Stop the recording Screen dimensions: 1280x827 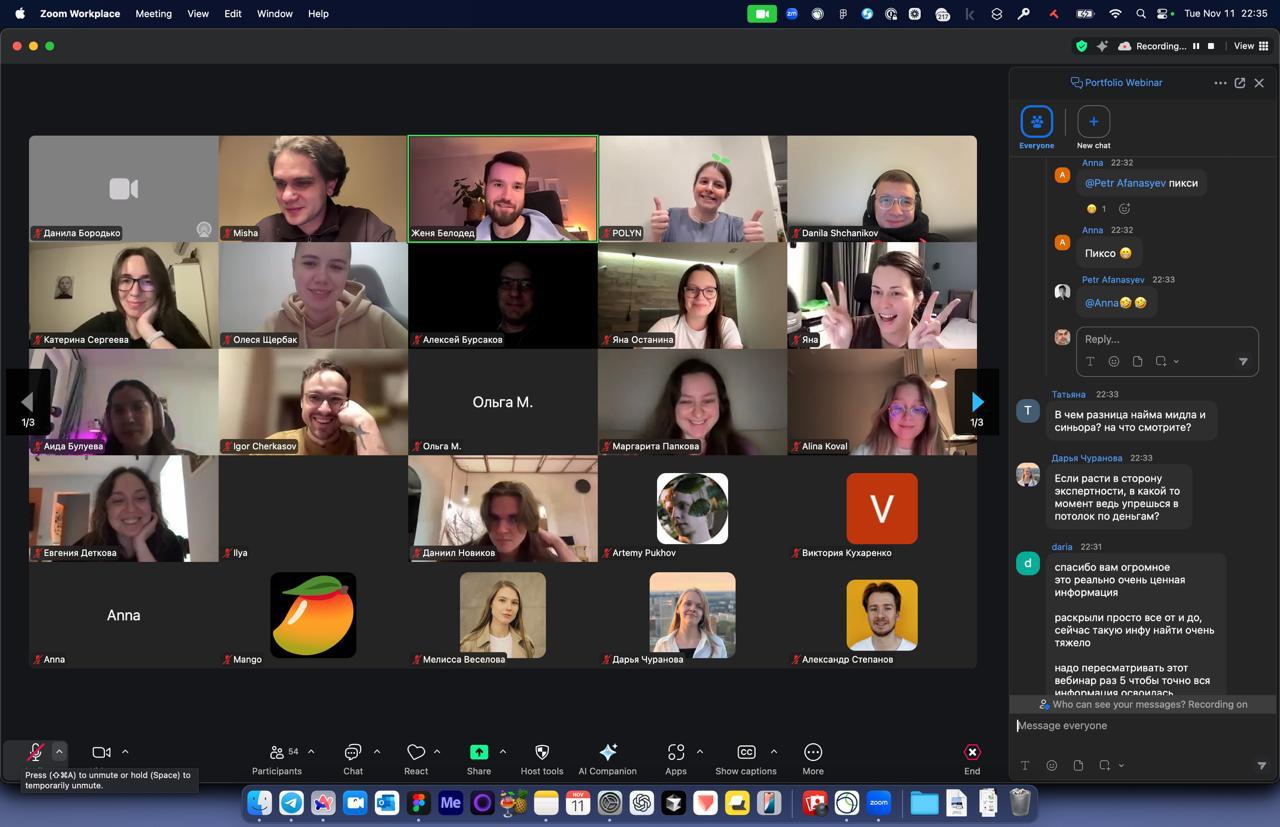point(1211,46)
